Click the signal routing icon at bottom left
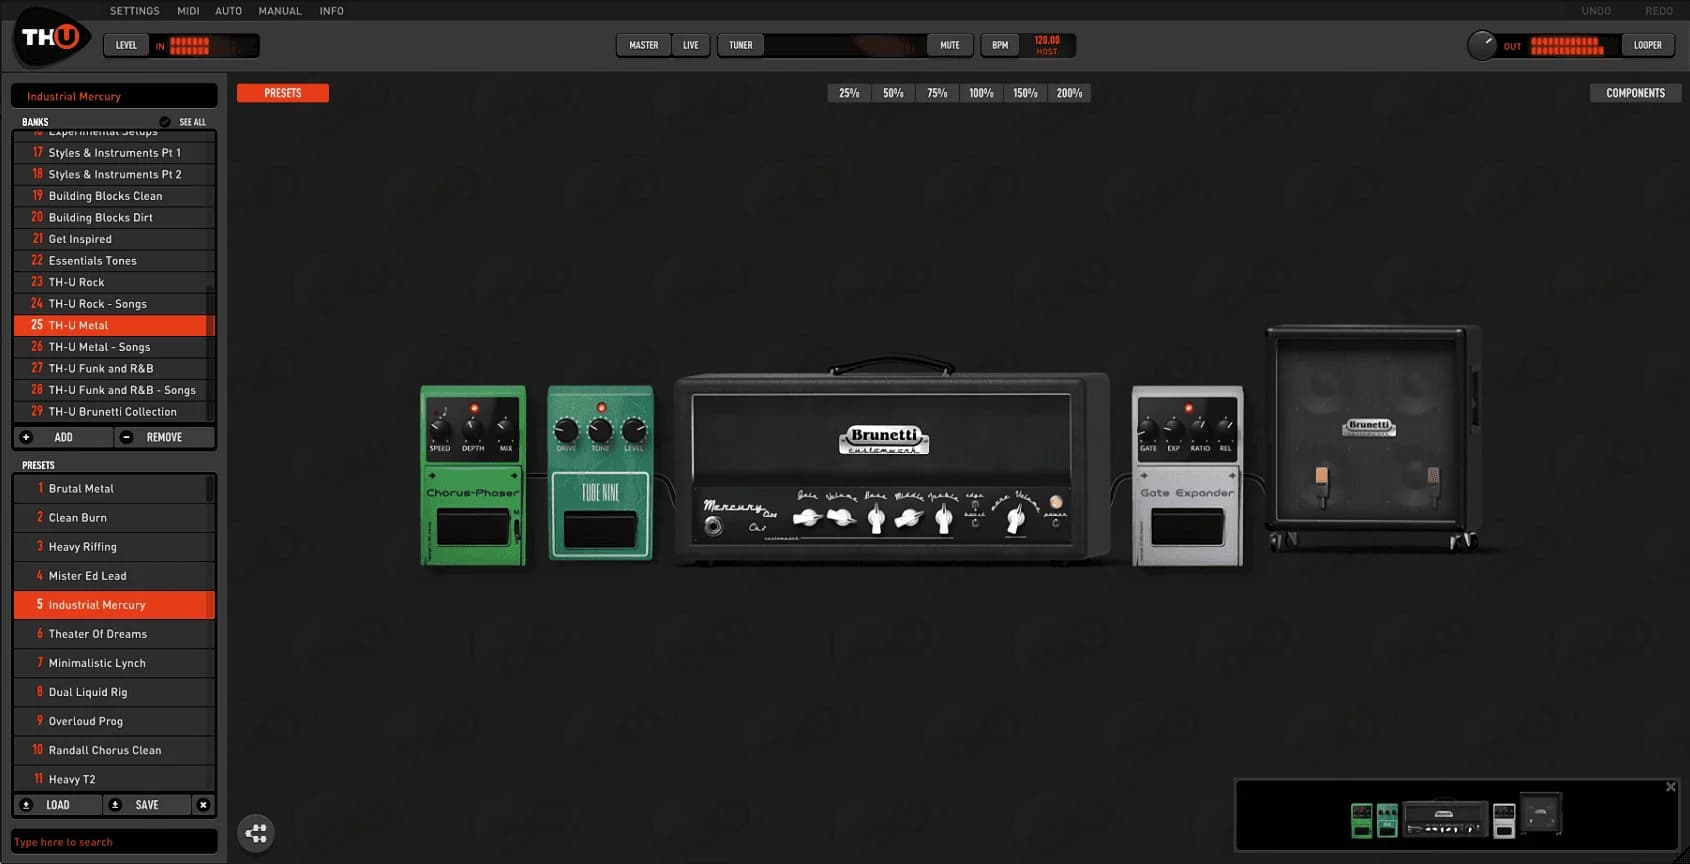 point(256,833)
